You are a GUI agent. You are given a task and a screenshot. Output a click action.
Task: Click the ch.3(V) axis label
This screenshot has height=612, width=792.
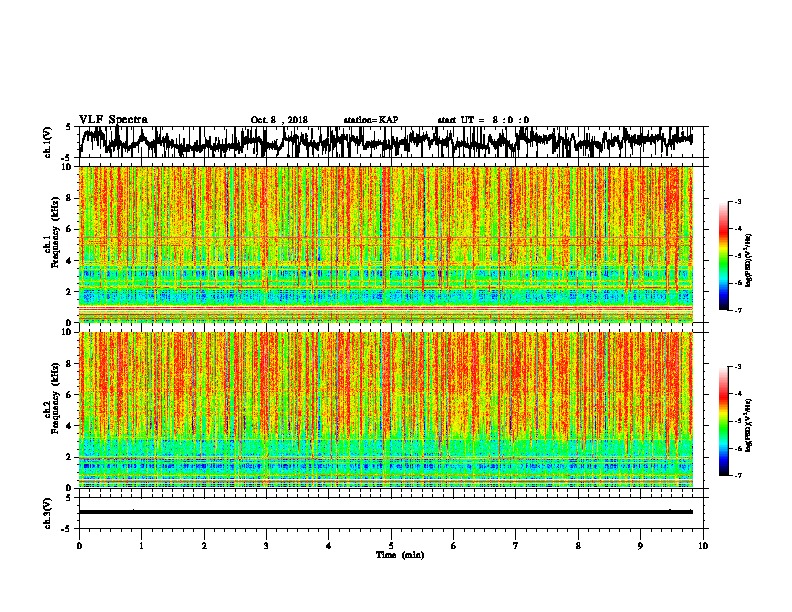click(x=48, y=514)
